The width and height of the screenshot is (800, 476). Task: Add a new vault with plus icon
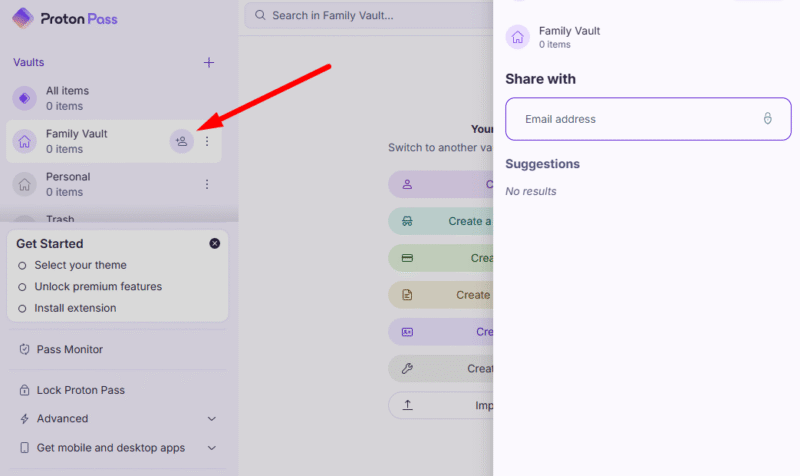(209, 62)
